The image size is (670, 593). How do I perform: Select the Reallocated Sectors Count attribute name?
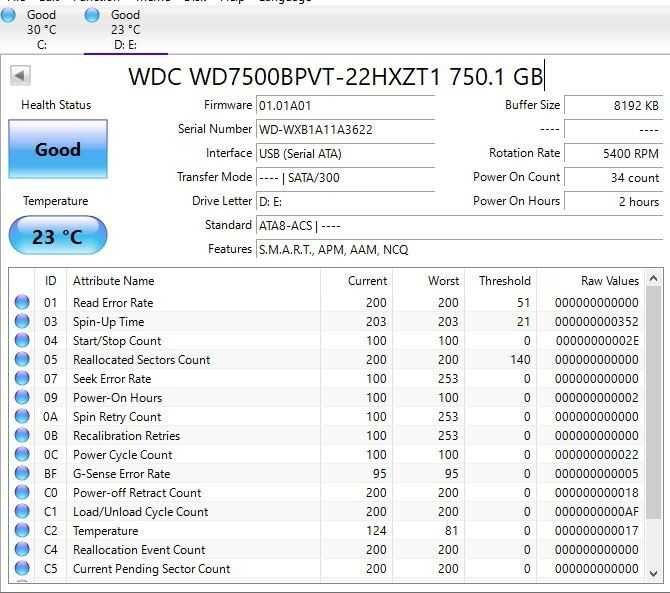tap(141, 360)
